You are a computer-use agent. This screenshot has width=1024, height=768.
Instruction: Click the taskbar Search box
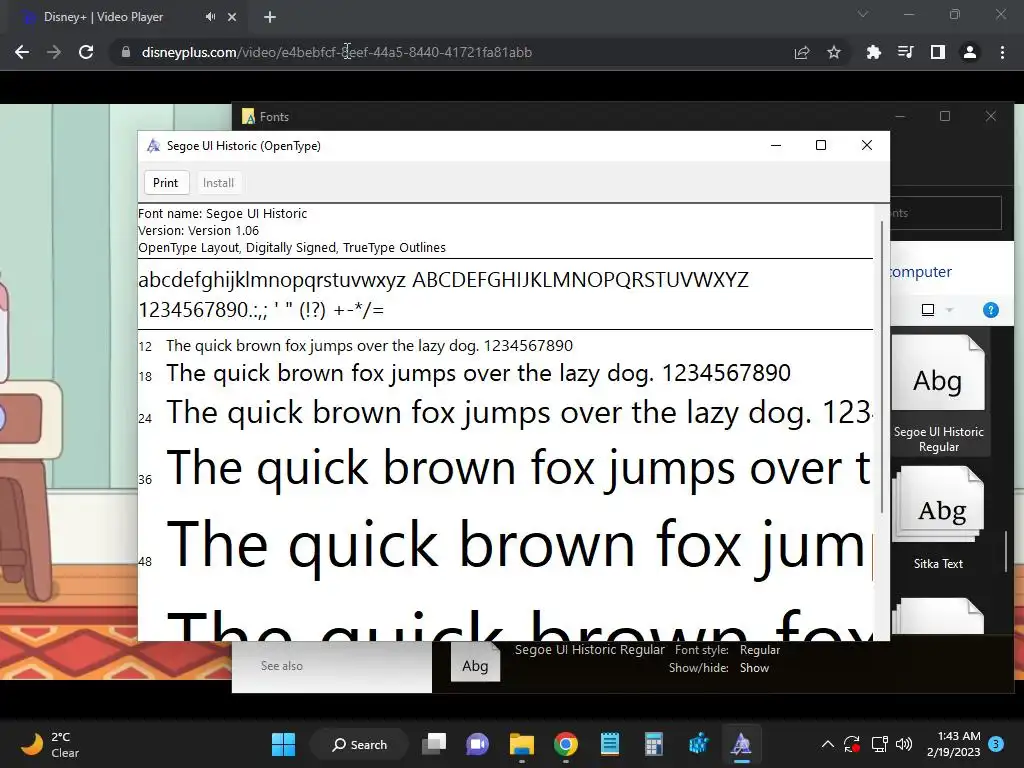[x=359, y=744]
